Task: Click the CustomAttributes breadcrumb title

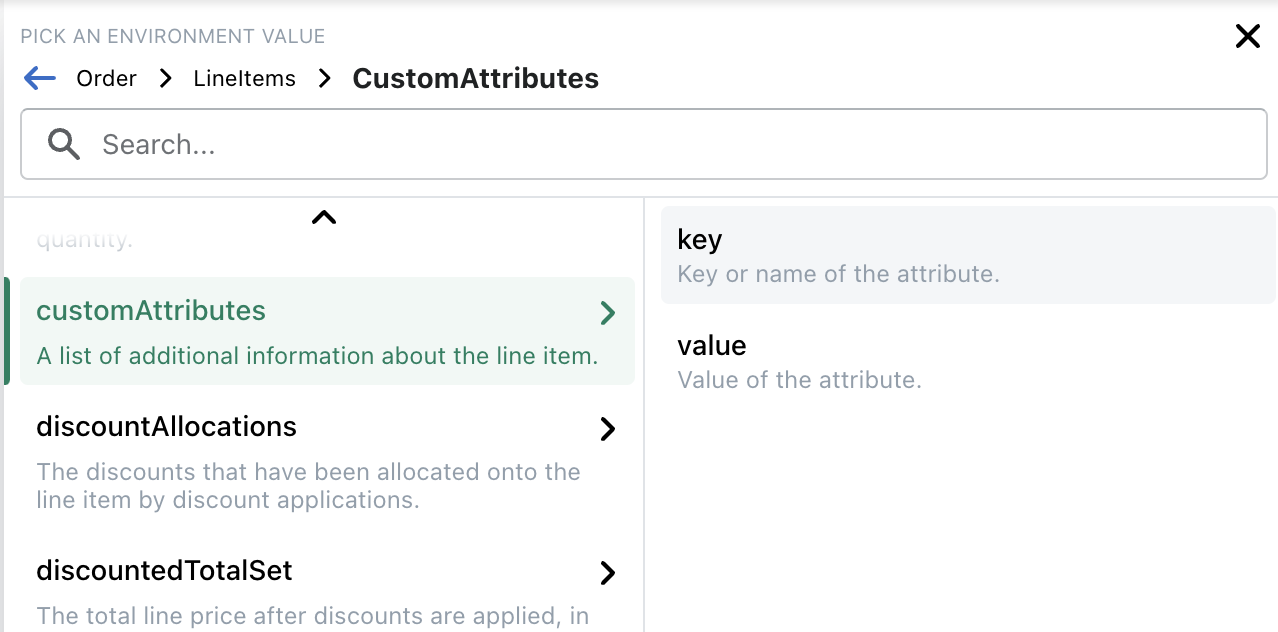Action: coord(475,79)
